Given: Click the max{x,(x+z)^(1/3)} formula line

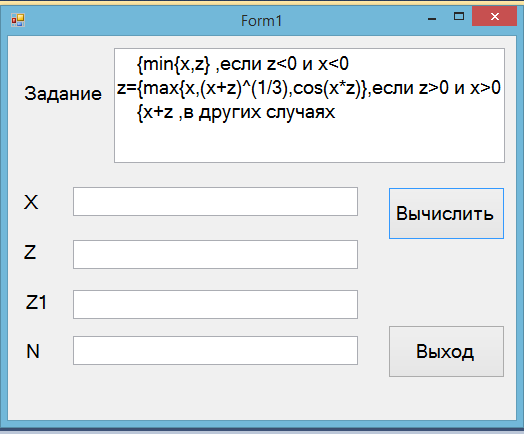Looking at the screenshot, I should pyautogui.click(x=309, y=88).
